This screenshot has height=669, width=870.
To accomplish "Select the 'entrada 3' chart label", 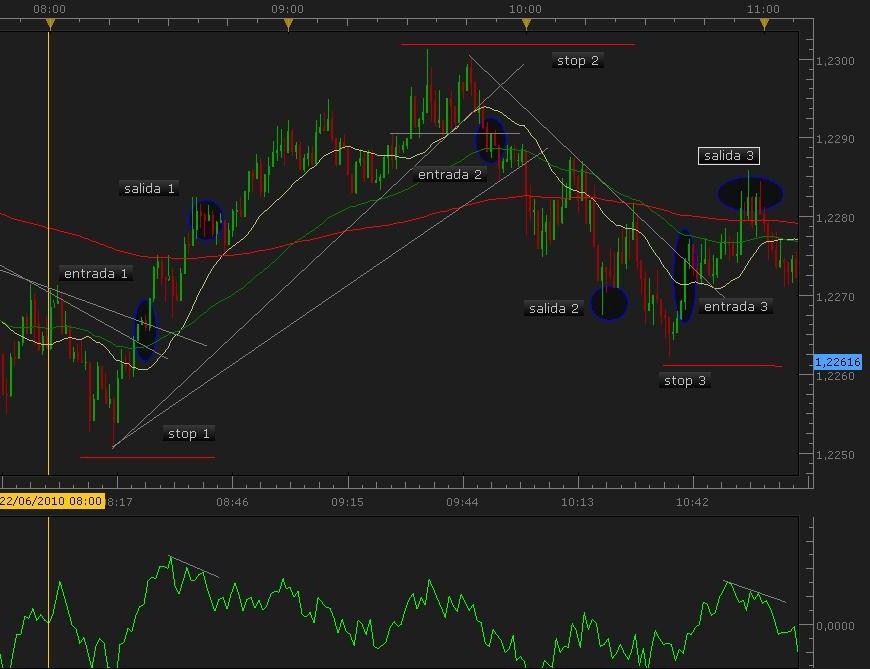I will [736, 307].
